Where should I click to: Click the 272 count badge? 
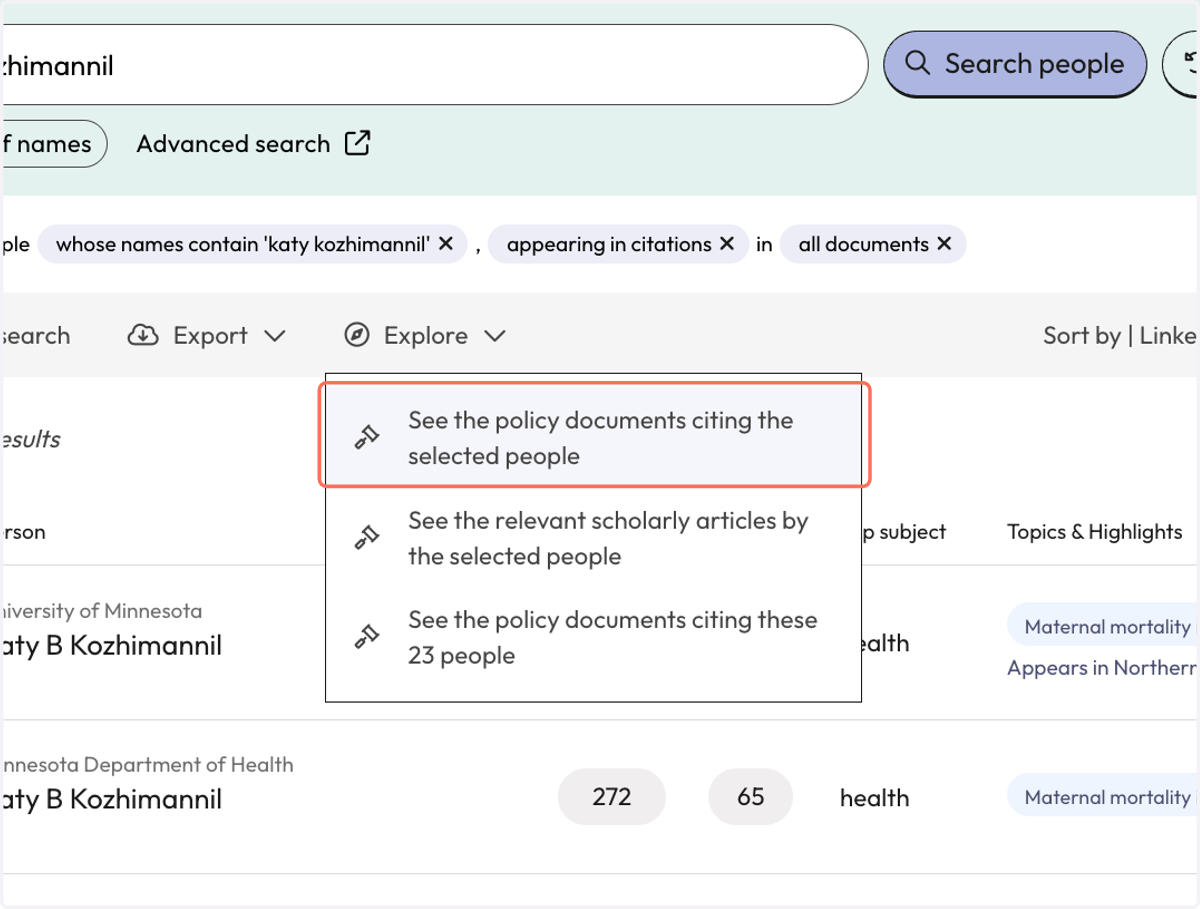coord(611,797)
